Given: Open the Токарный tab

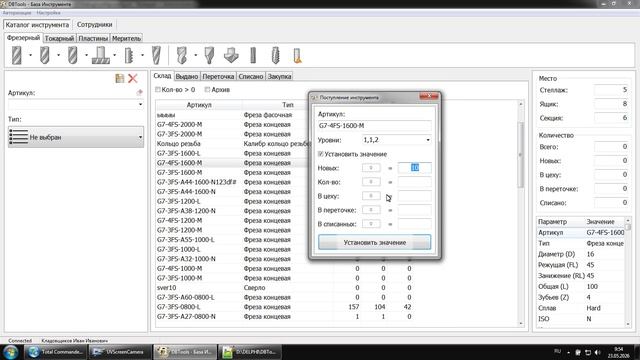Looking at the screenshot, I should click(x=59, y=38).
